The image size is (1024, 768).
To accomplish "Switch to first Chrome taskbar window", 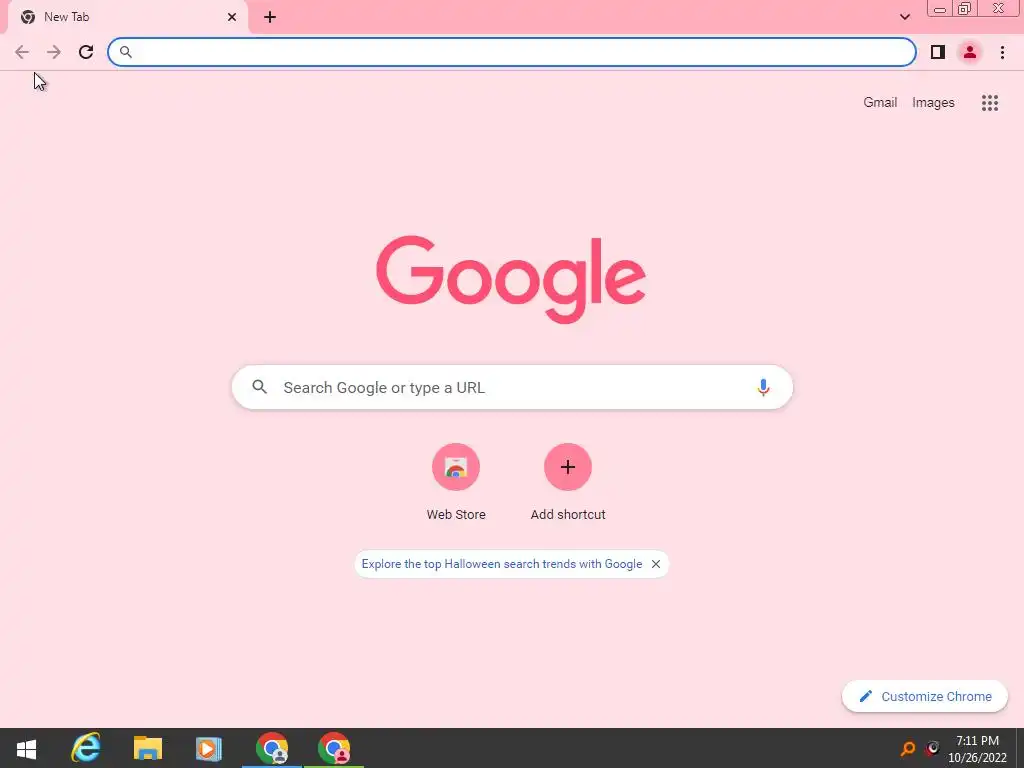I will coord(272,748).
